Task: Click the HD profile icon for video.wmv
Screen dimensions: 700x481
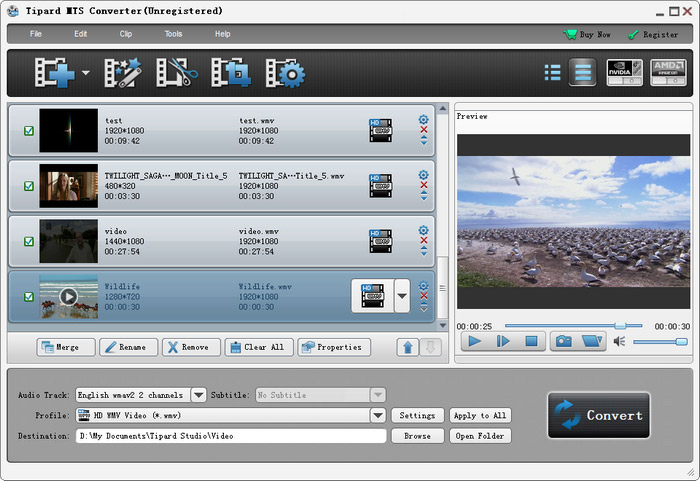Action: point(380,241)
